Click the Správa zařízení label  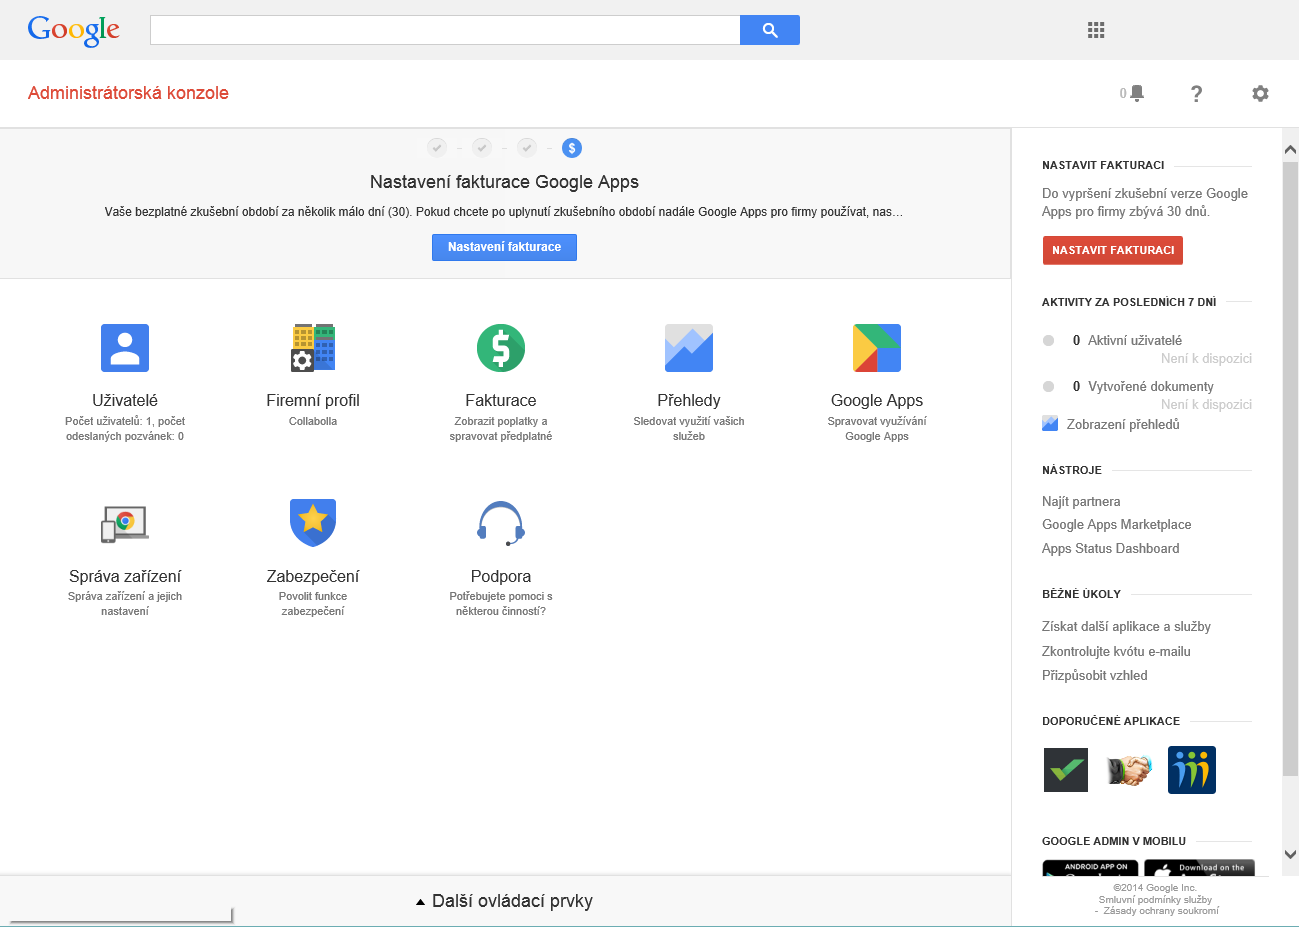pyautogui.click(x=125, y=576)
